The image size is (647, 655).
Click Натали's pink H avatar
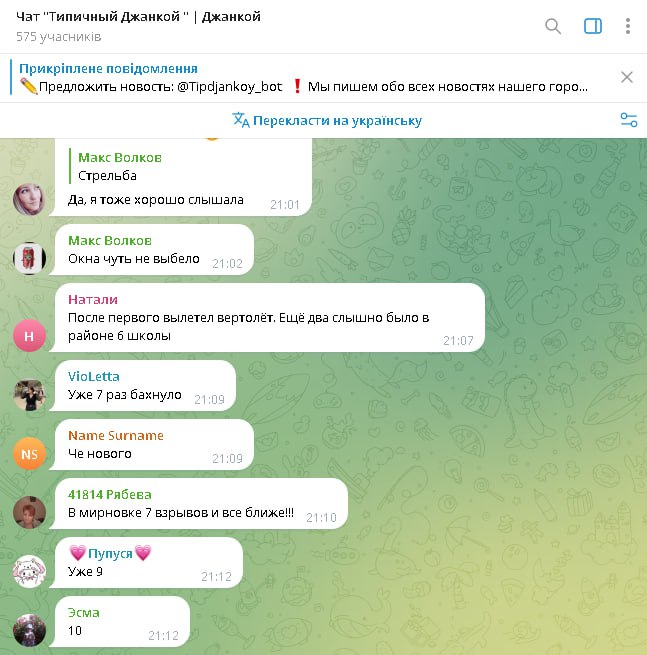point(29,335)
